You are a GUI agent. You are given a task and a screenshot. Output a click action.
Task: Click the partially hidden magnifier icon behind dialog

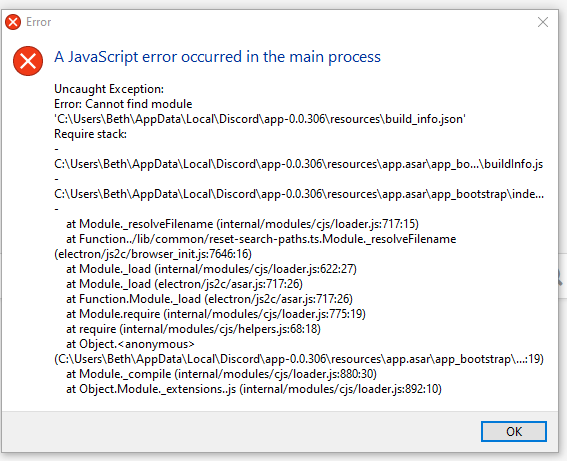562,277
